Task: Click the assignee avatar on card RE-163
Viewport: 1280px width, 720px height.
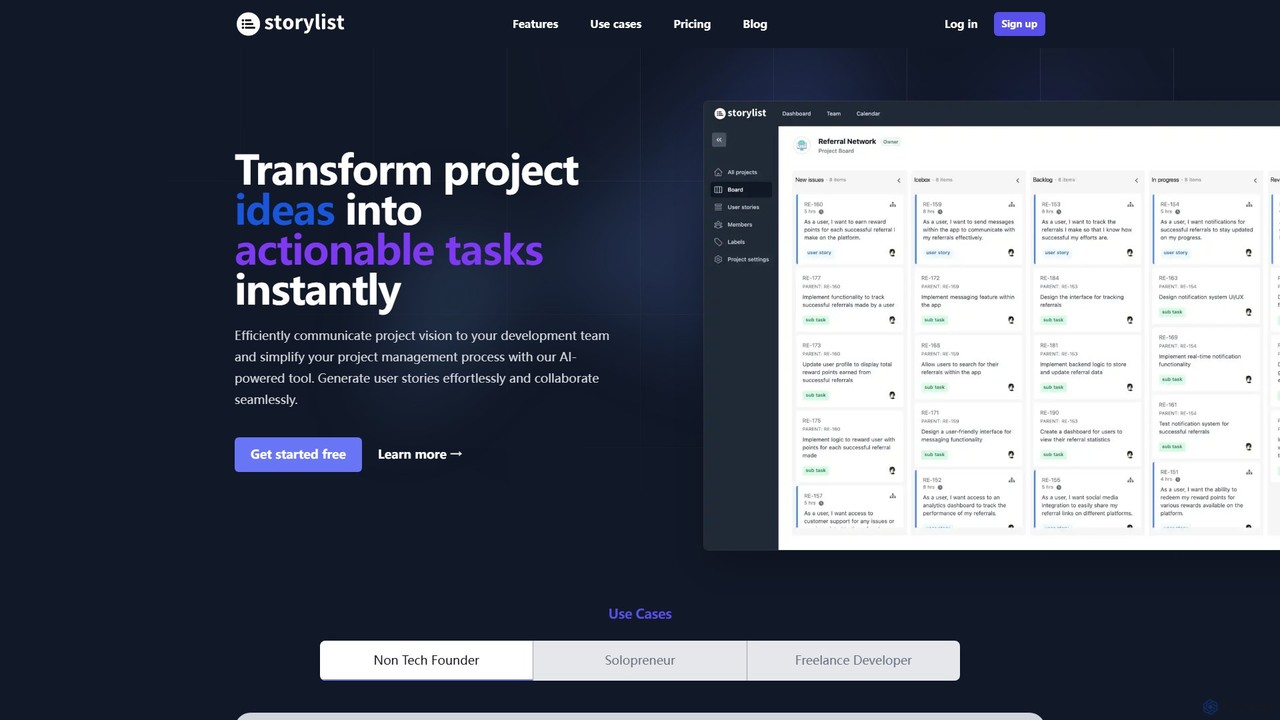Action: [1249, 312]
